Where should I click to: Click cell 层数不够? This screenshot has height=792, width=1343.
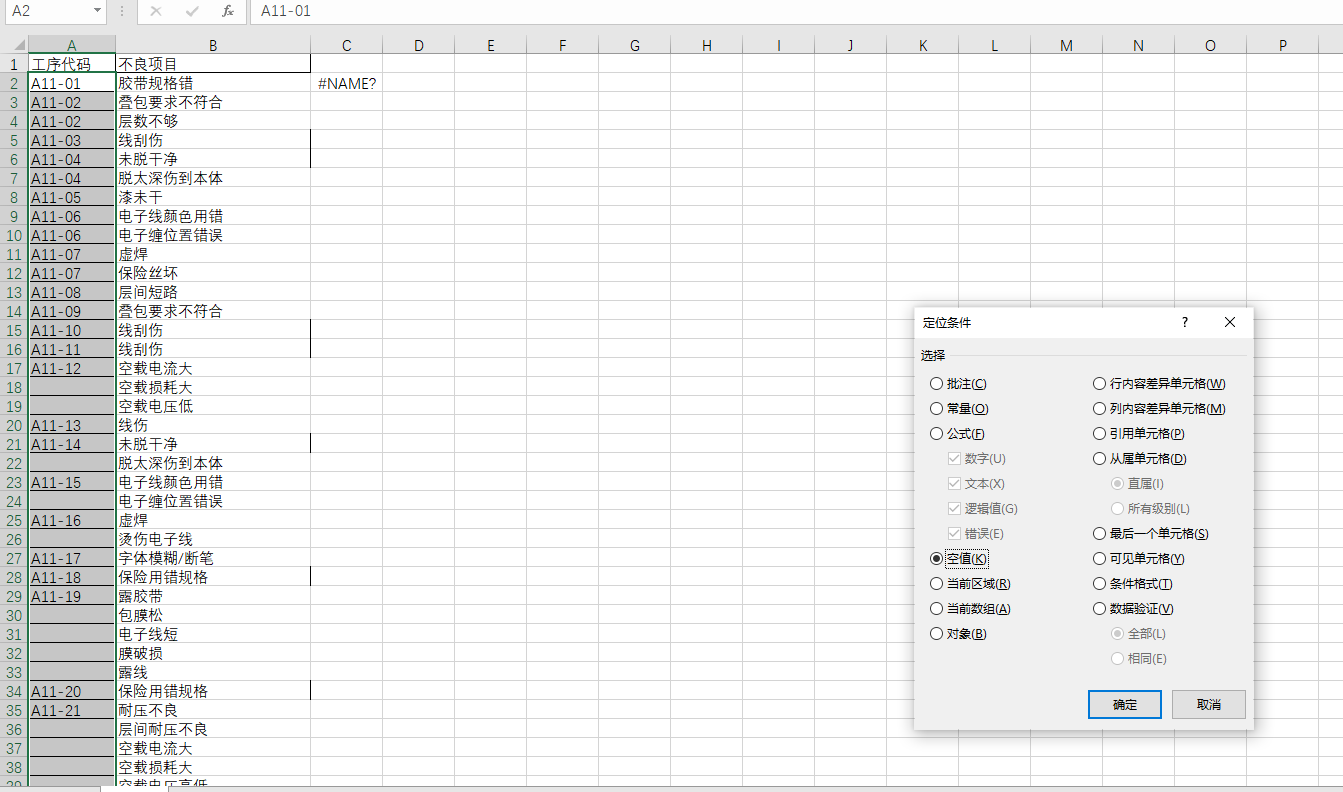(x=213, y=121)
